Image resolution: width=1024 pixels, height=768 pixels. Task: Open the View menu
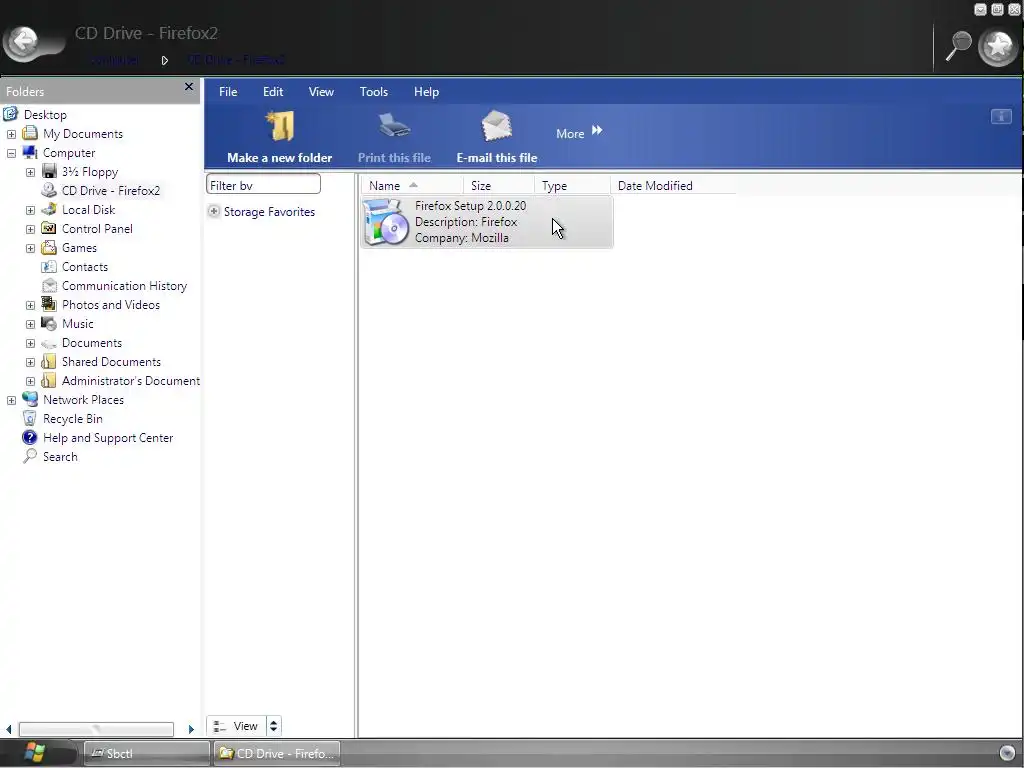(321, 92)
